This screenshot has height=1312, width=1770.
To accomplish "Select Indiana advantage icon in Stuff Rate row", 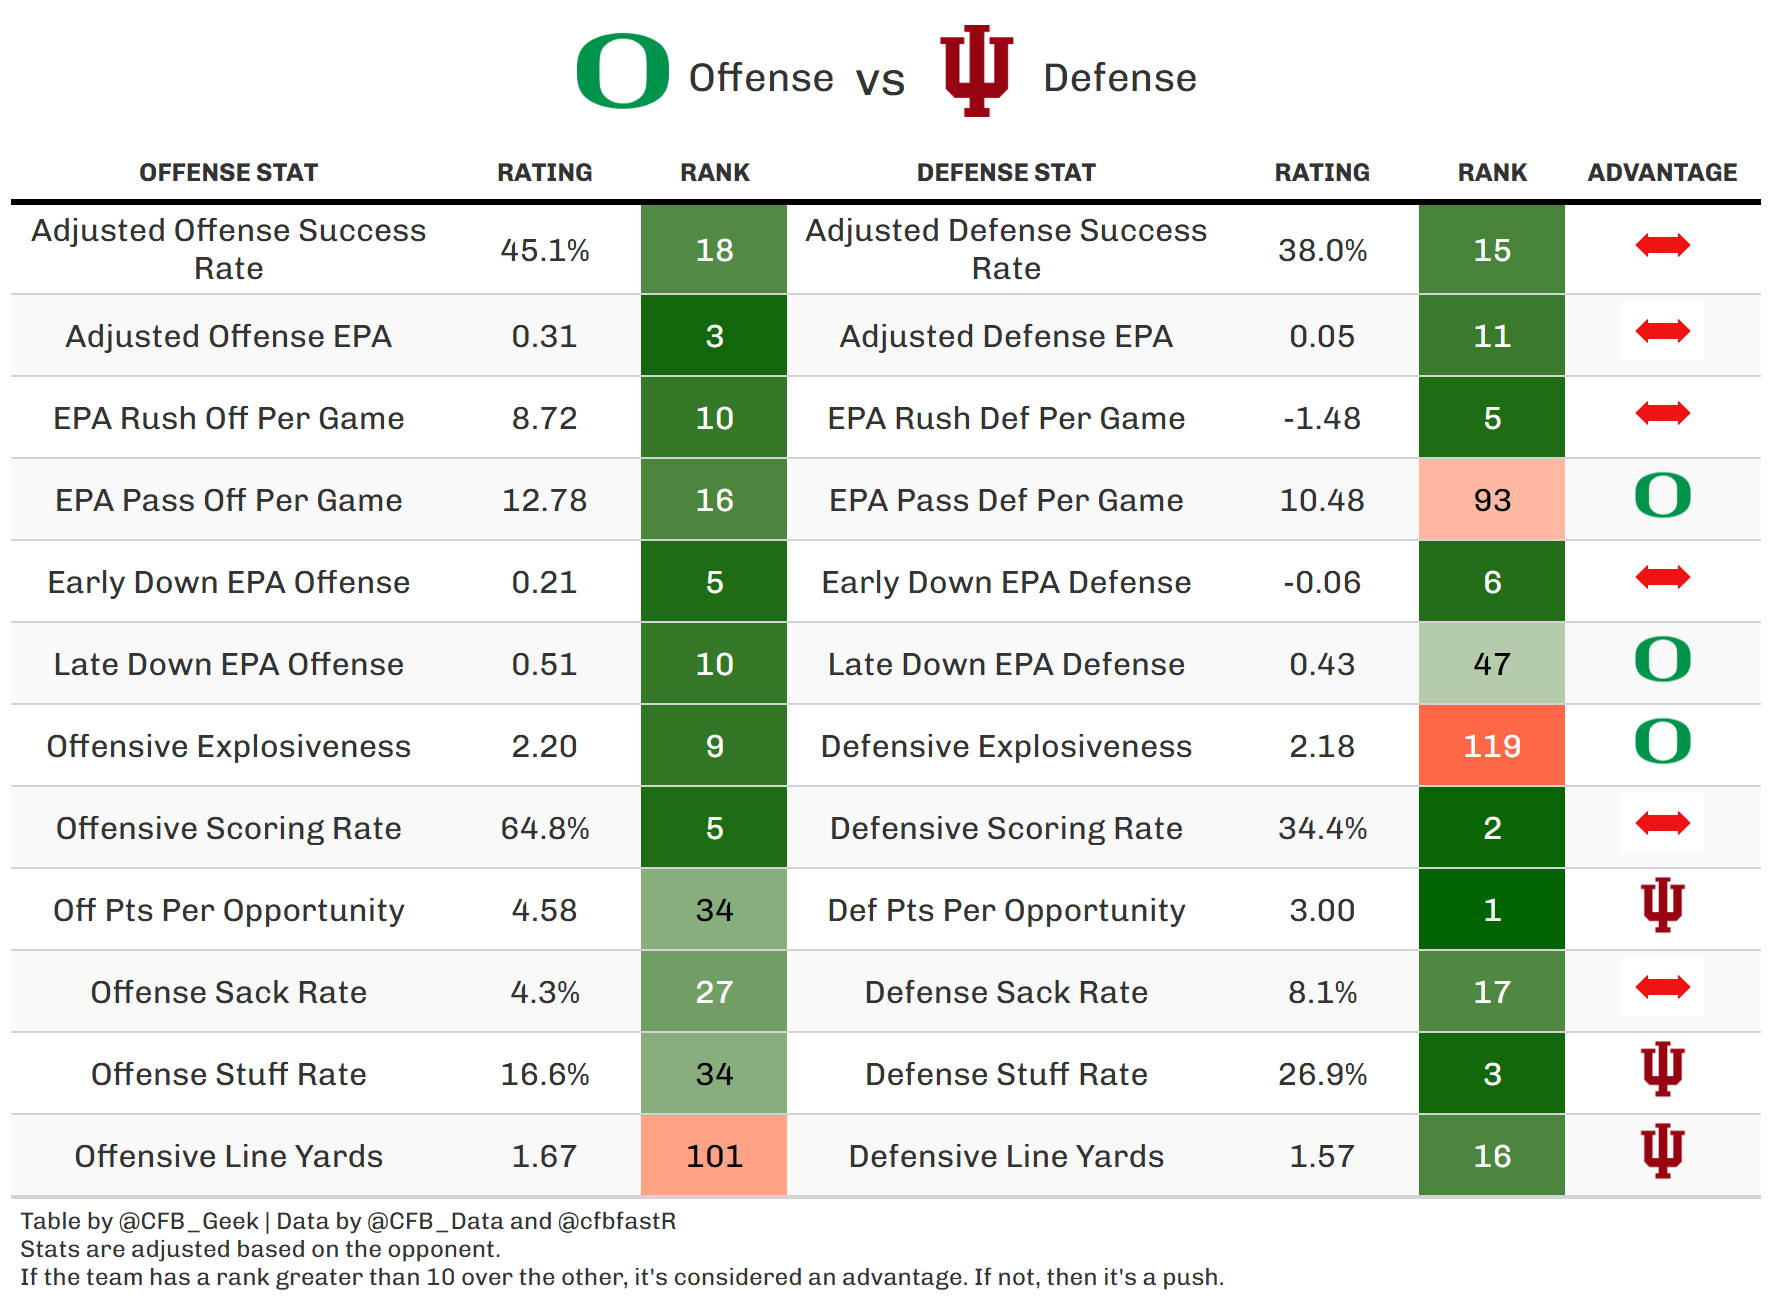I will [x=1662, y=1070].
